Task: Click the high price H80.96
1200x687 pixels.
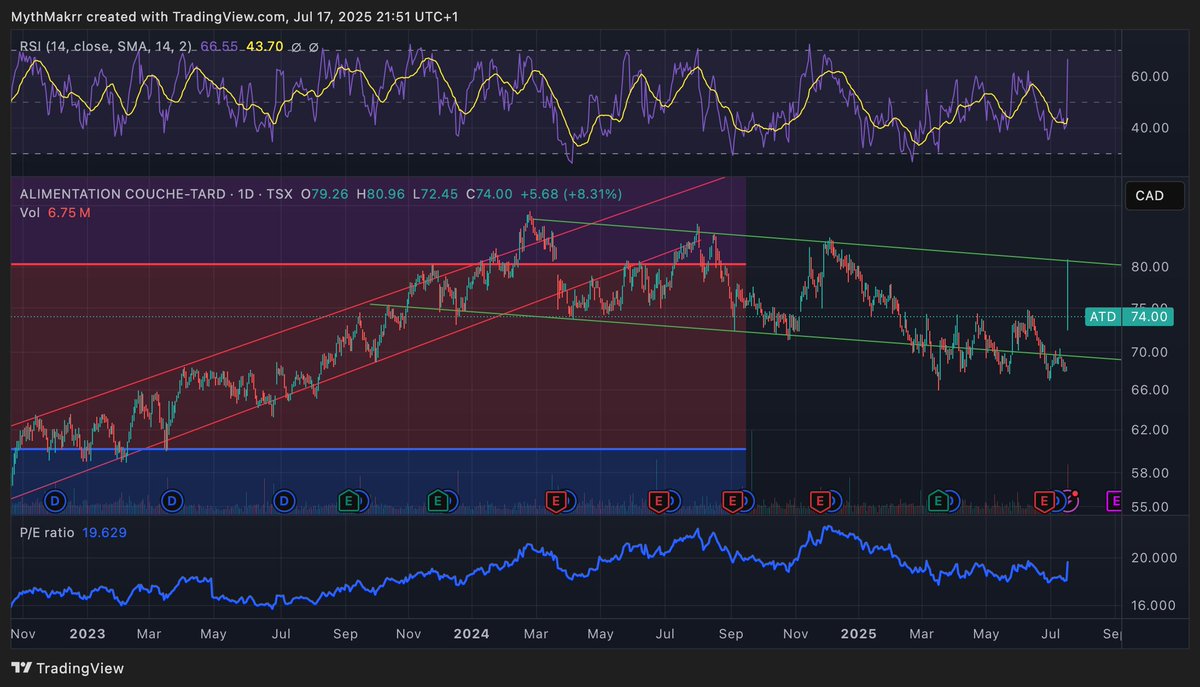Action: 381,194
